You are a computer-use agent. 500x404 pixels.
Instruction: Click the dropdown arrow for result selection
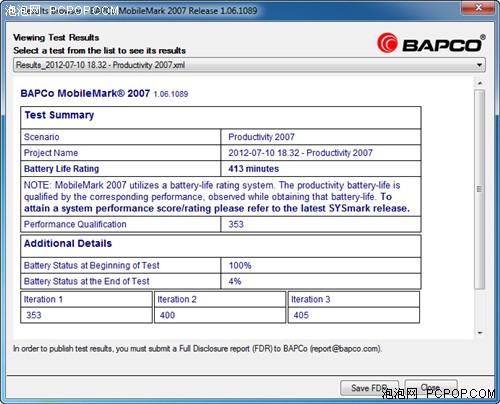point(479,65)
